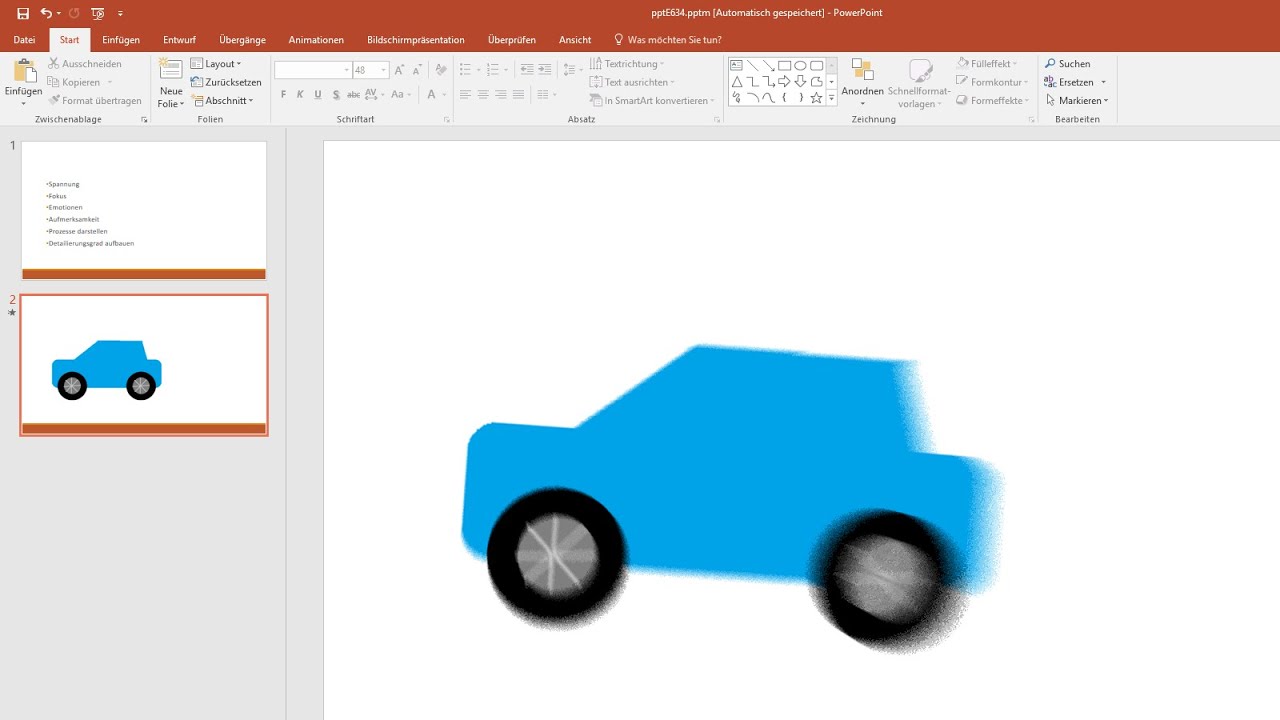Click the Zurücksetzen reset button
The height and width of the screenshot is (720, 1280).
(226, 82)
